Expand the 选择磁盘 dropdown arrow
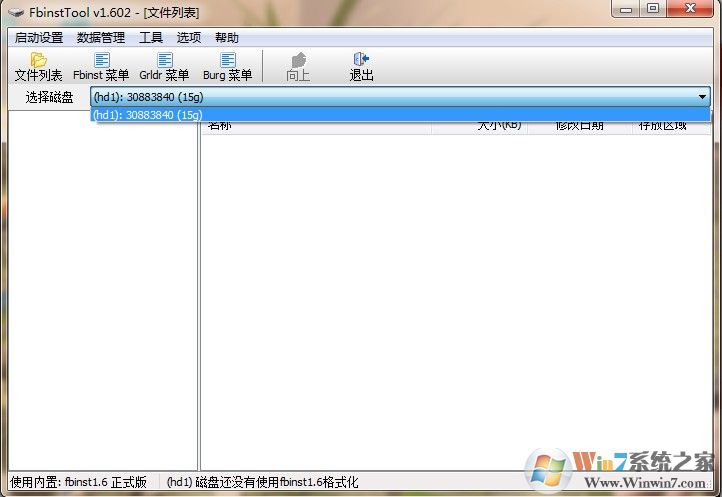Image resolution: width=722 pixels, height=497 pixels. tap(702, 97)
